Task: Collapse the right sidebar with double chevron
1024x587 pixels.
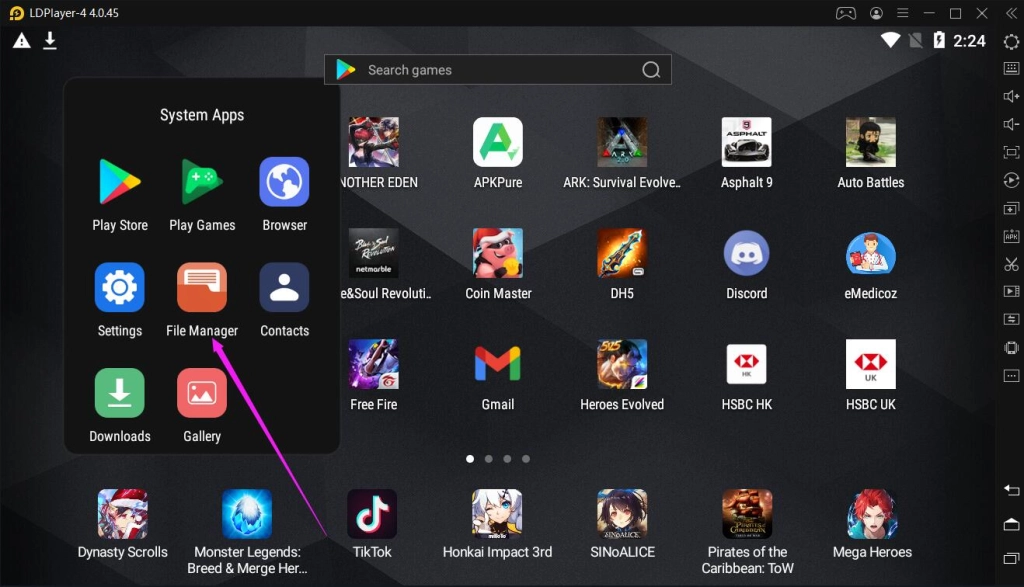Action: (1011, 13)
